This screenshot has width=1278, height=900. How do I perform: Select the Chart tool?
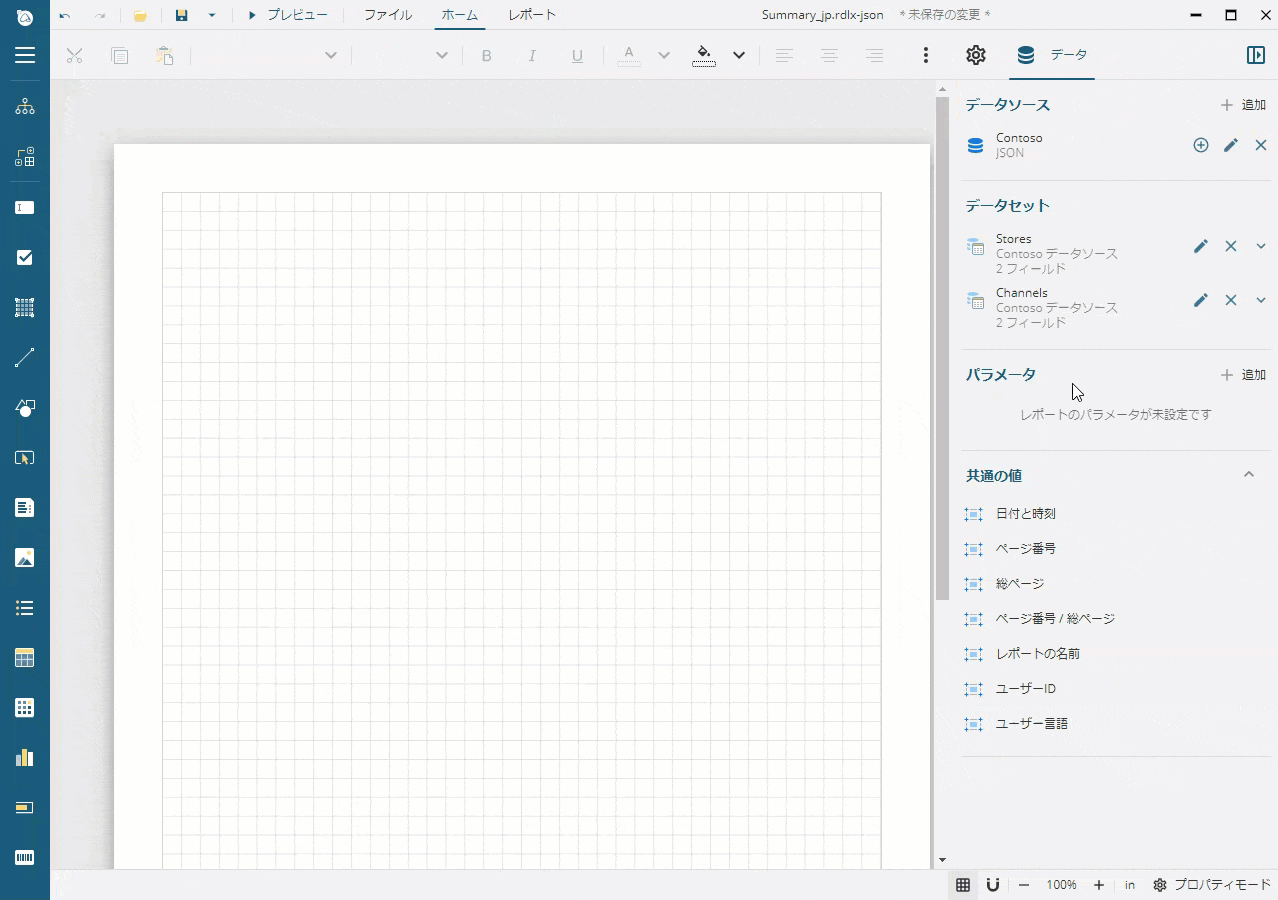coord(24,757)
